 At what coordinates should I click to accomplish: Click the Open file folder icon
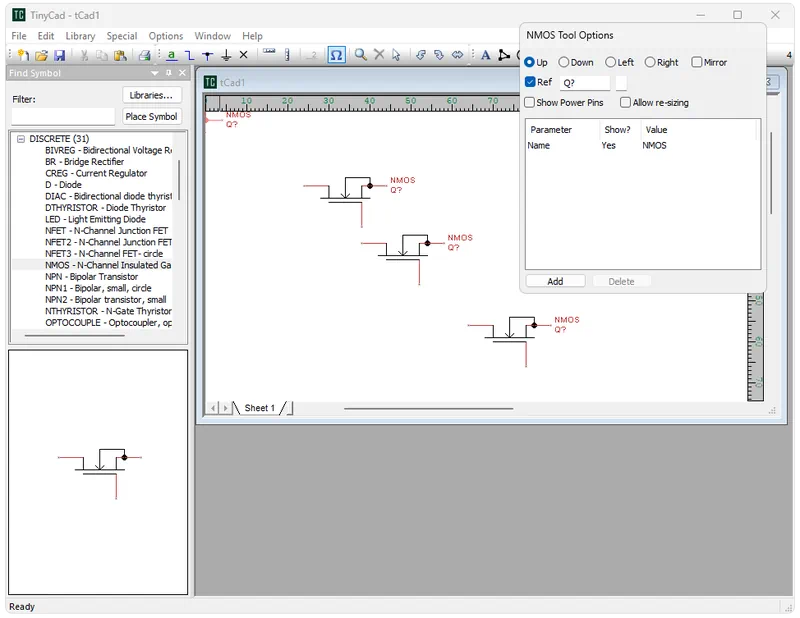point(41,55)
